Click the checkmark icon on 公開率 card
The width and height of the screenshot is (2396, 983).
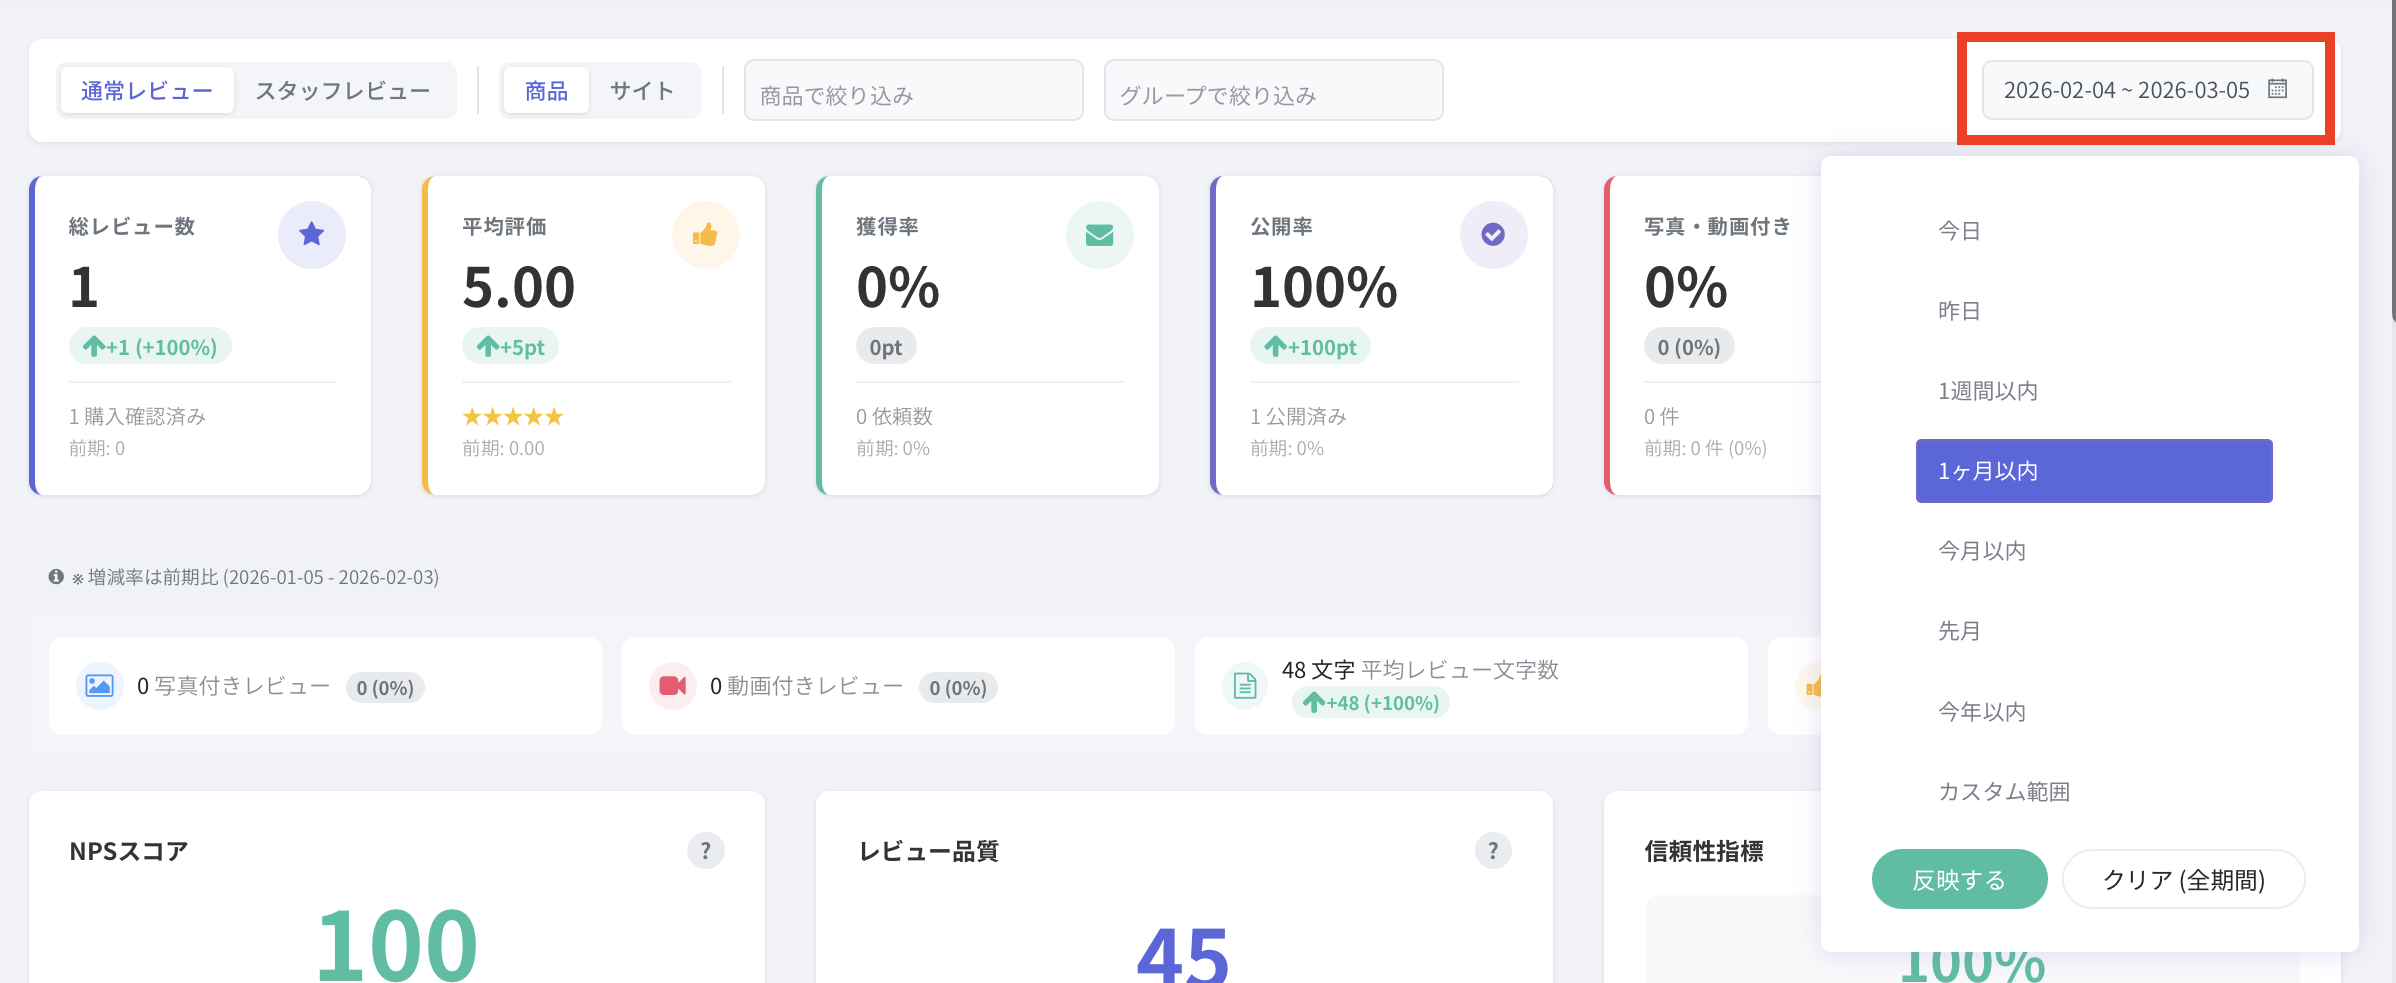click(x=1493, y=235)
